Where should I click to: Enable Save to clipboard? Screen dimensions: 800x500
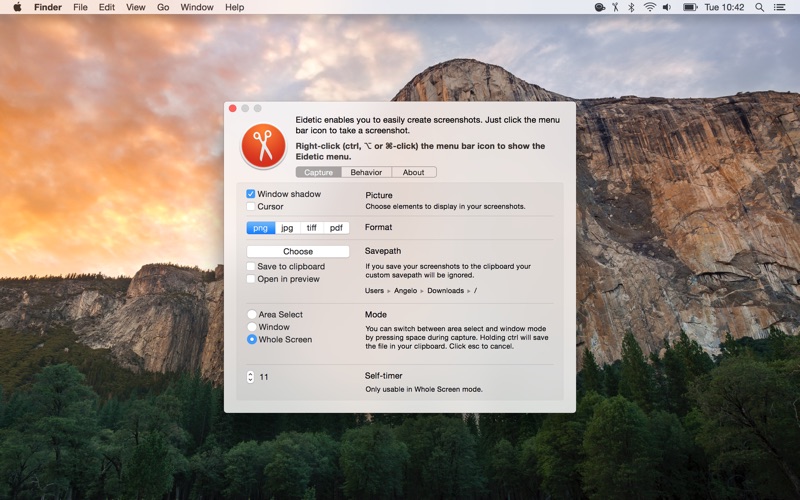pos(251,266)
